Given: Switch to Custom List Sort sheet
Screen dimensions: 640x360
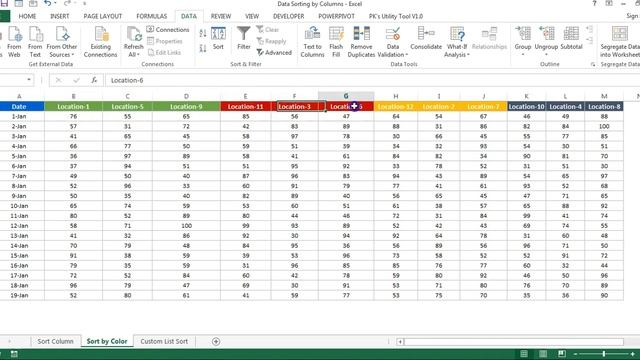Looking at the screenshot, I should (164, 341).
